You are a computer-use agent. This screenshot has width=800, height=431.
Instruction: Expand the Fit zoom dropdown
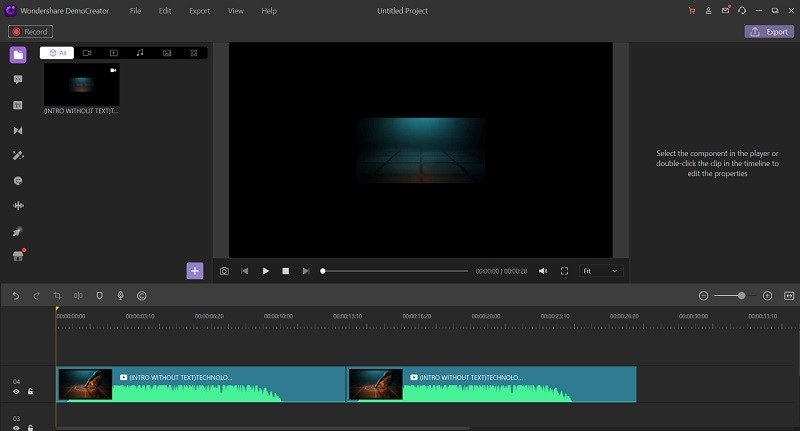click(602, 271)
